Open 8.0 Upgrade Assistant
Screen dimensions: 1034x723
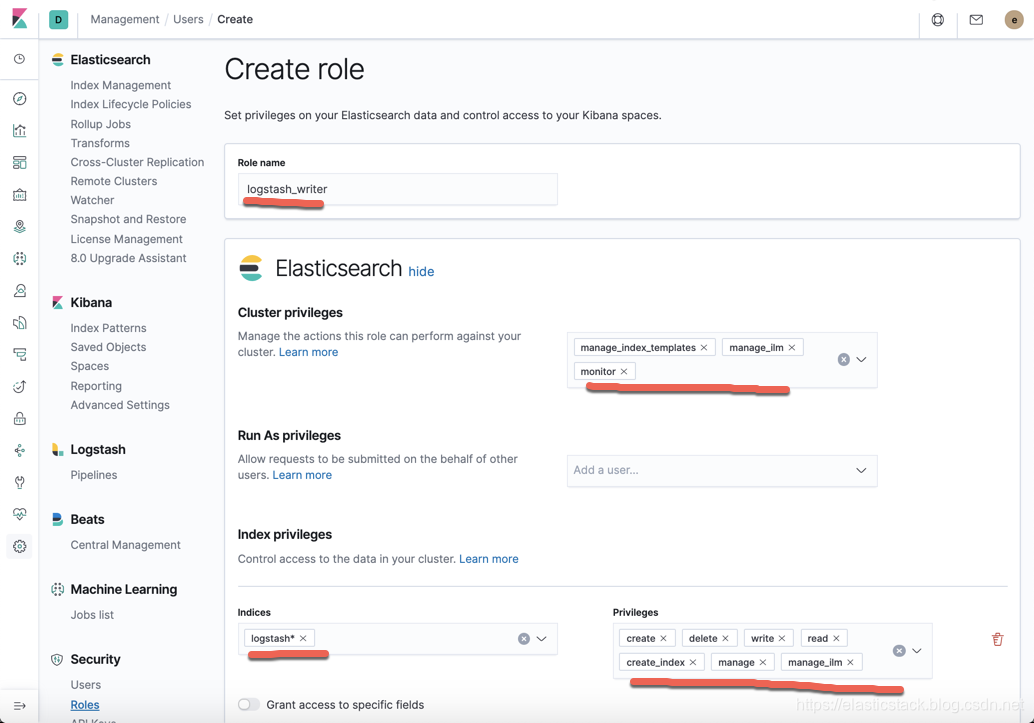[128, 258]
